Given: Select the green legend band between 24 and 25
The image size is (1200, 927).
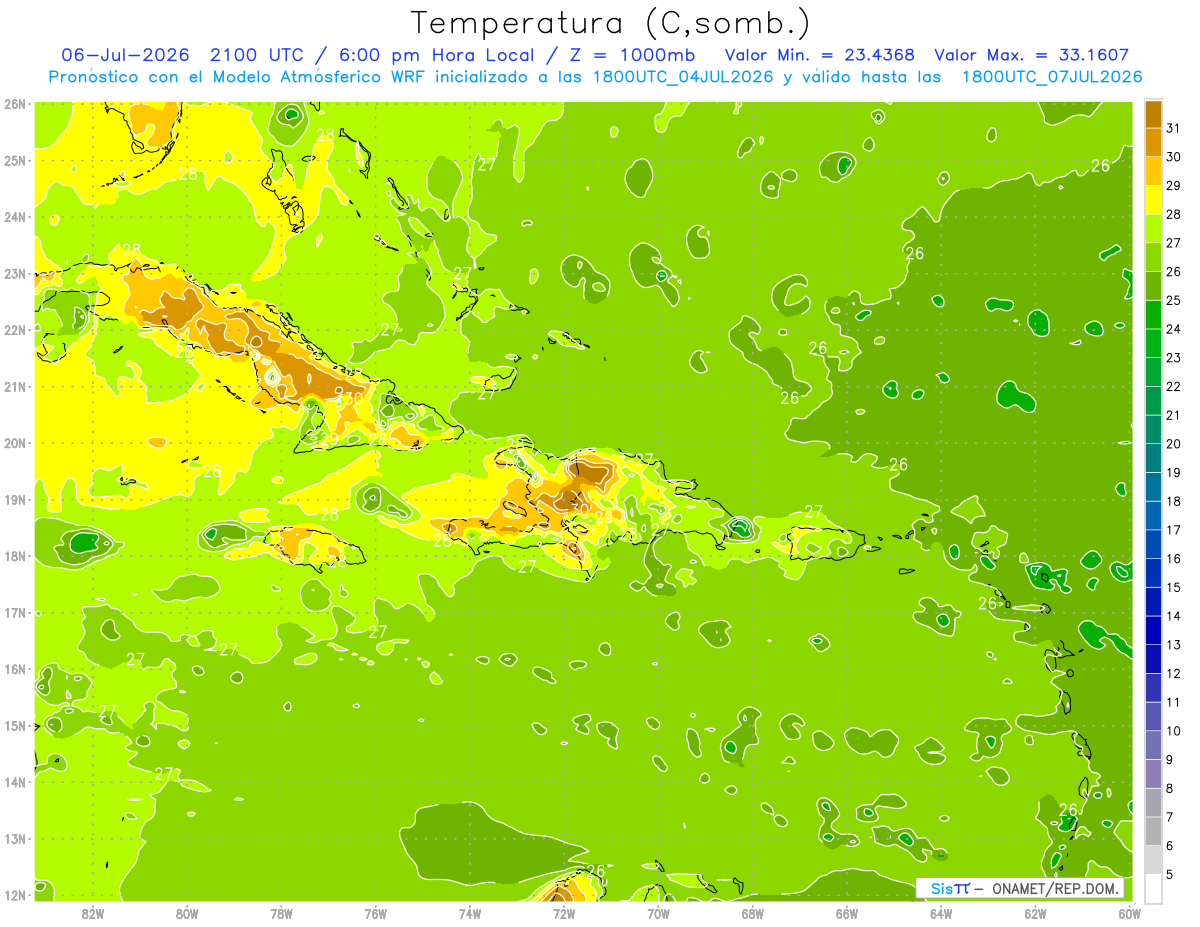Looking at the screenshot, I should pyautogui.click(x=1153, y=314).
